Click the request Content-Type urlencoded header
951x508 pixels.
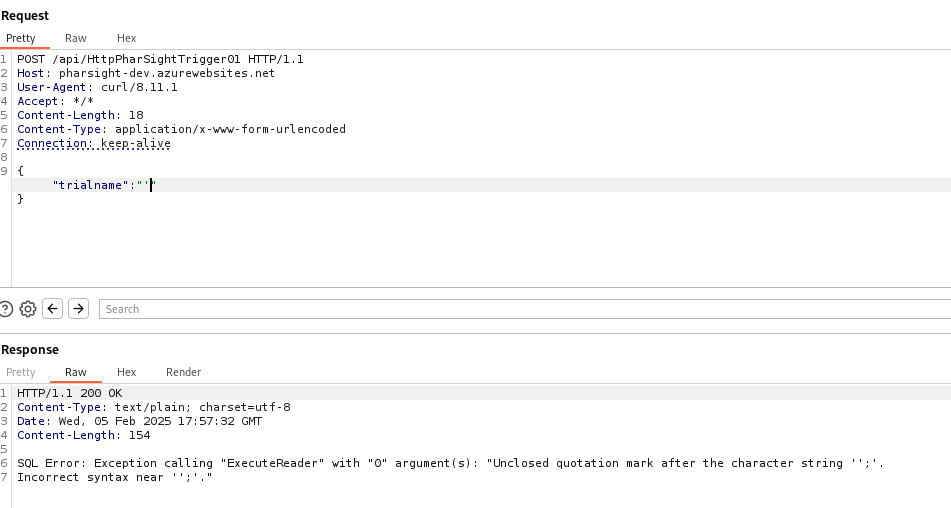(x=181, y=129)
